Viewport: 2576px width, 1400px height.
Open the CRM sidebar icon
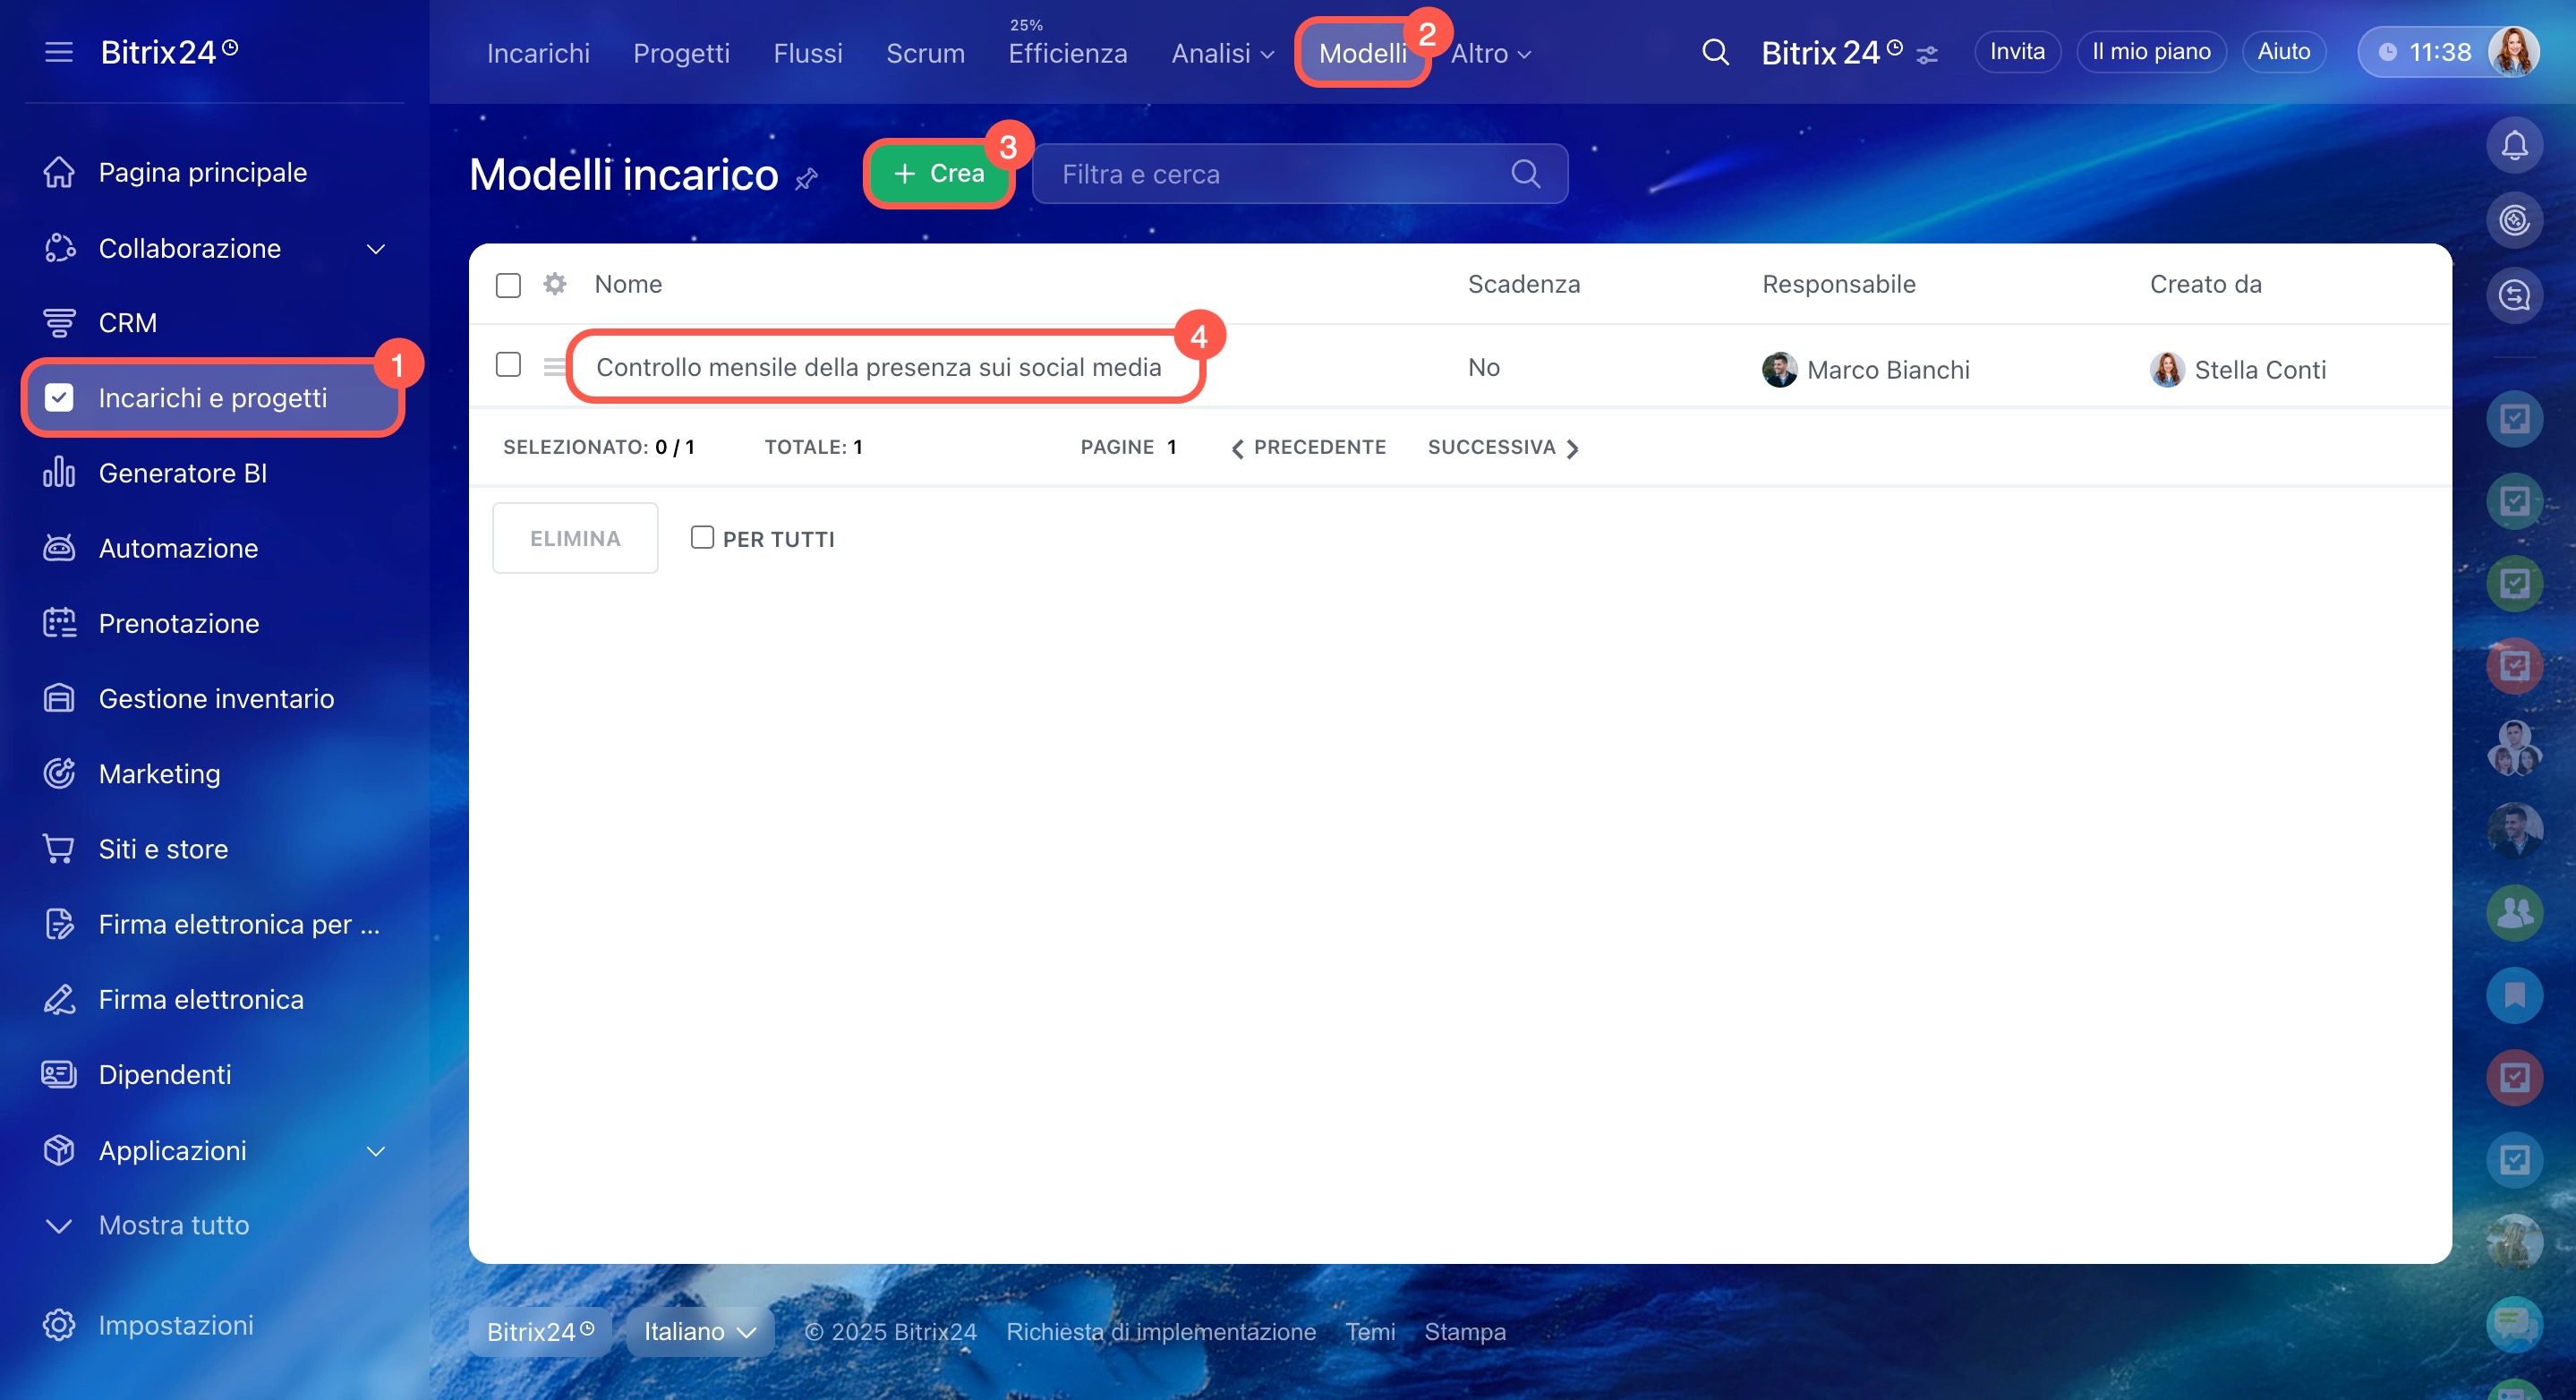(x=59, y=323)
